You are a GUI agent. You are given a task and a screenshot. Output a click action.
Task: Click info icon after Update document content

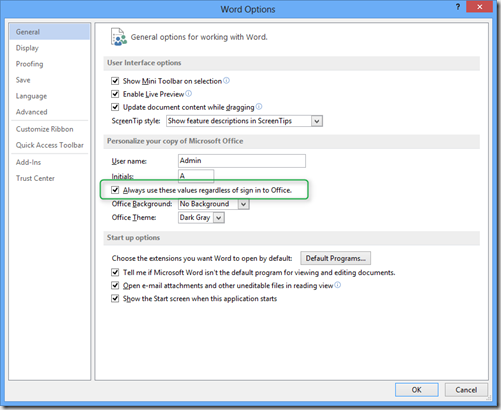pyautogui.click(x=259, y=107)
